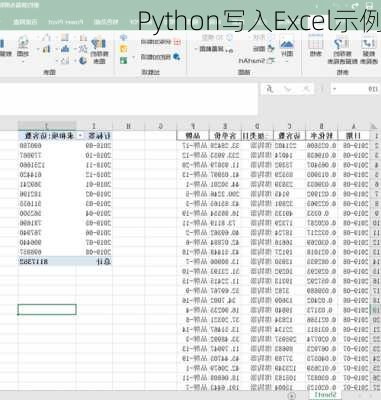Expand the Screenshot dropdown arrow

196,49
